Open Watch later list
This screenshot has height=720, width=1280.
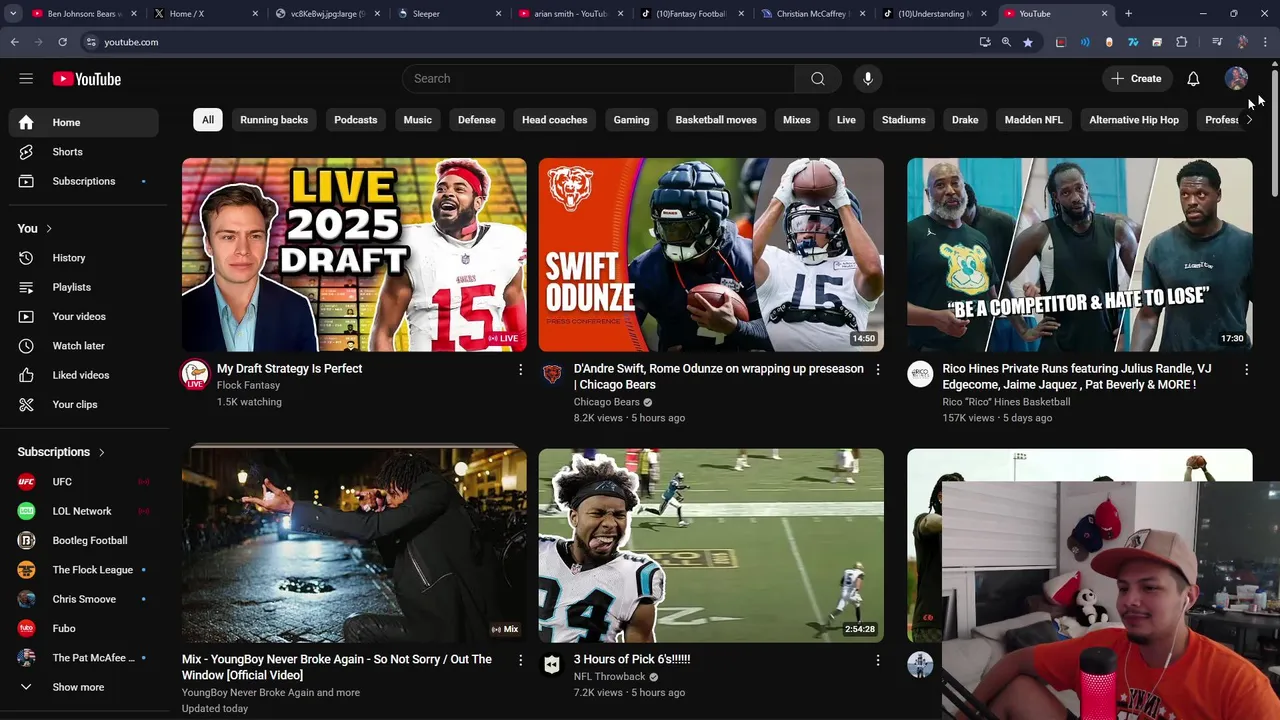coord(84,346)
